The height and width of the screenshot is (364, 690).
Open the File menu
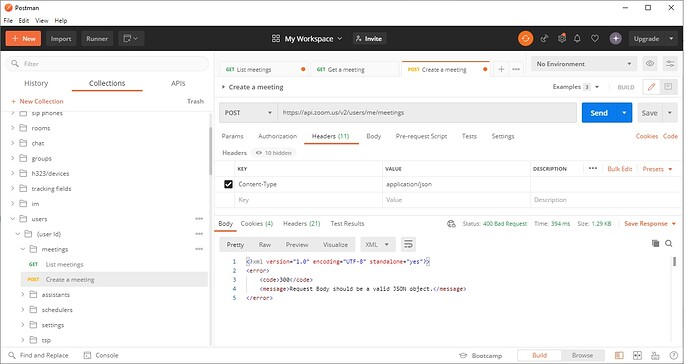[8, 20]
